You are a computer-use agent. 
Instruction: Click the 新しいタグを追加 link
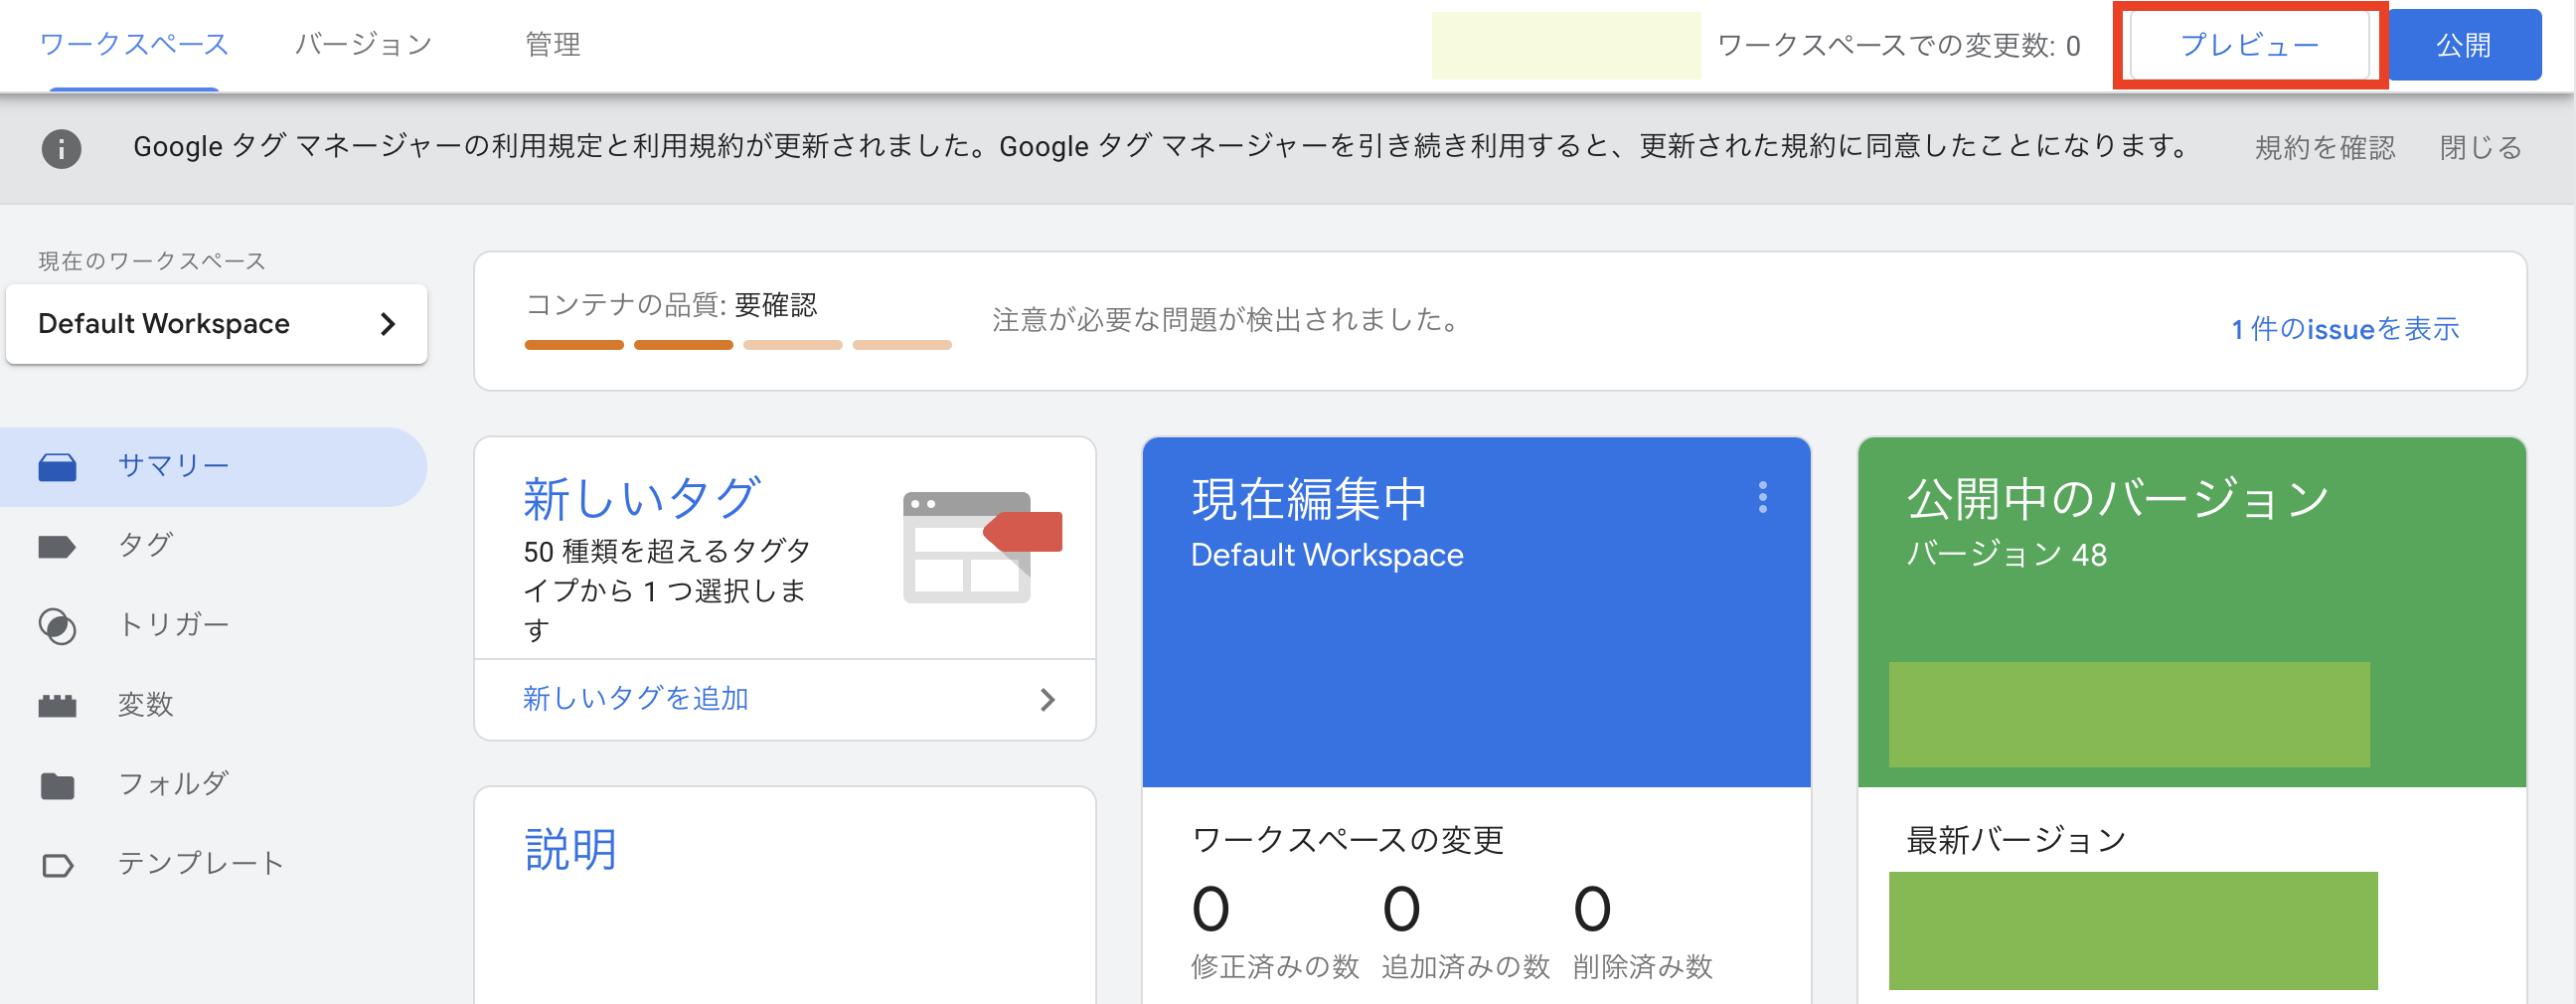[x=635, y=699]
